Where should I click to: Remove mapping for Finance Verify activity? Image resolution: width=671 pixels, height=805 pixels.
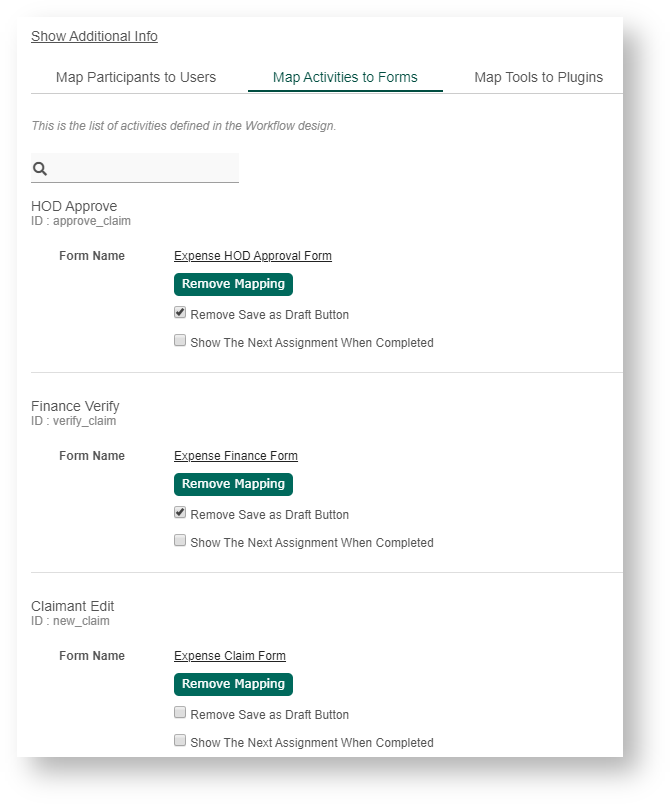click(233, 484)
